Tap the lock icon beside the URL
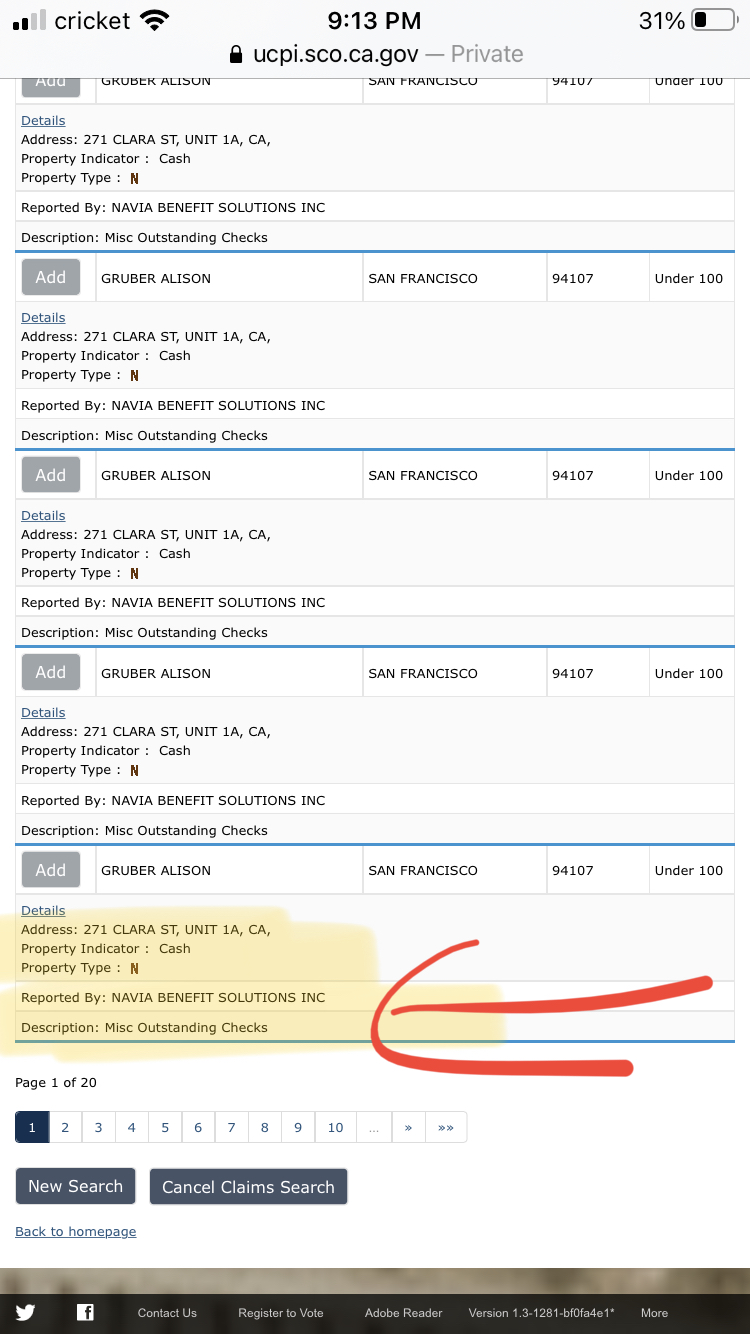This screenshot has height=1334, width=750. 236,54
